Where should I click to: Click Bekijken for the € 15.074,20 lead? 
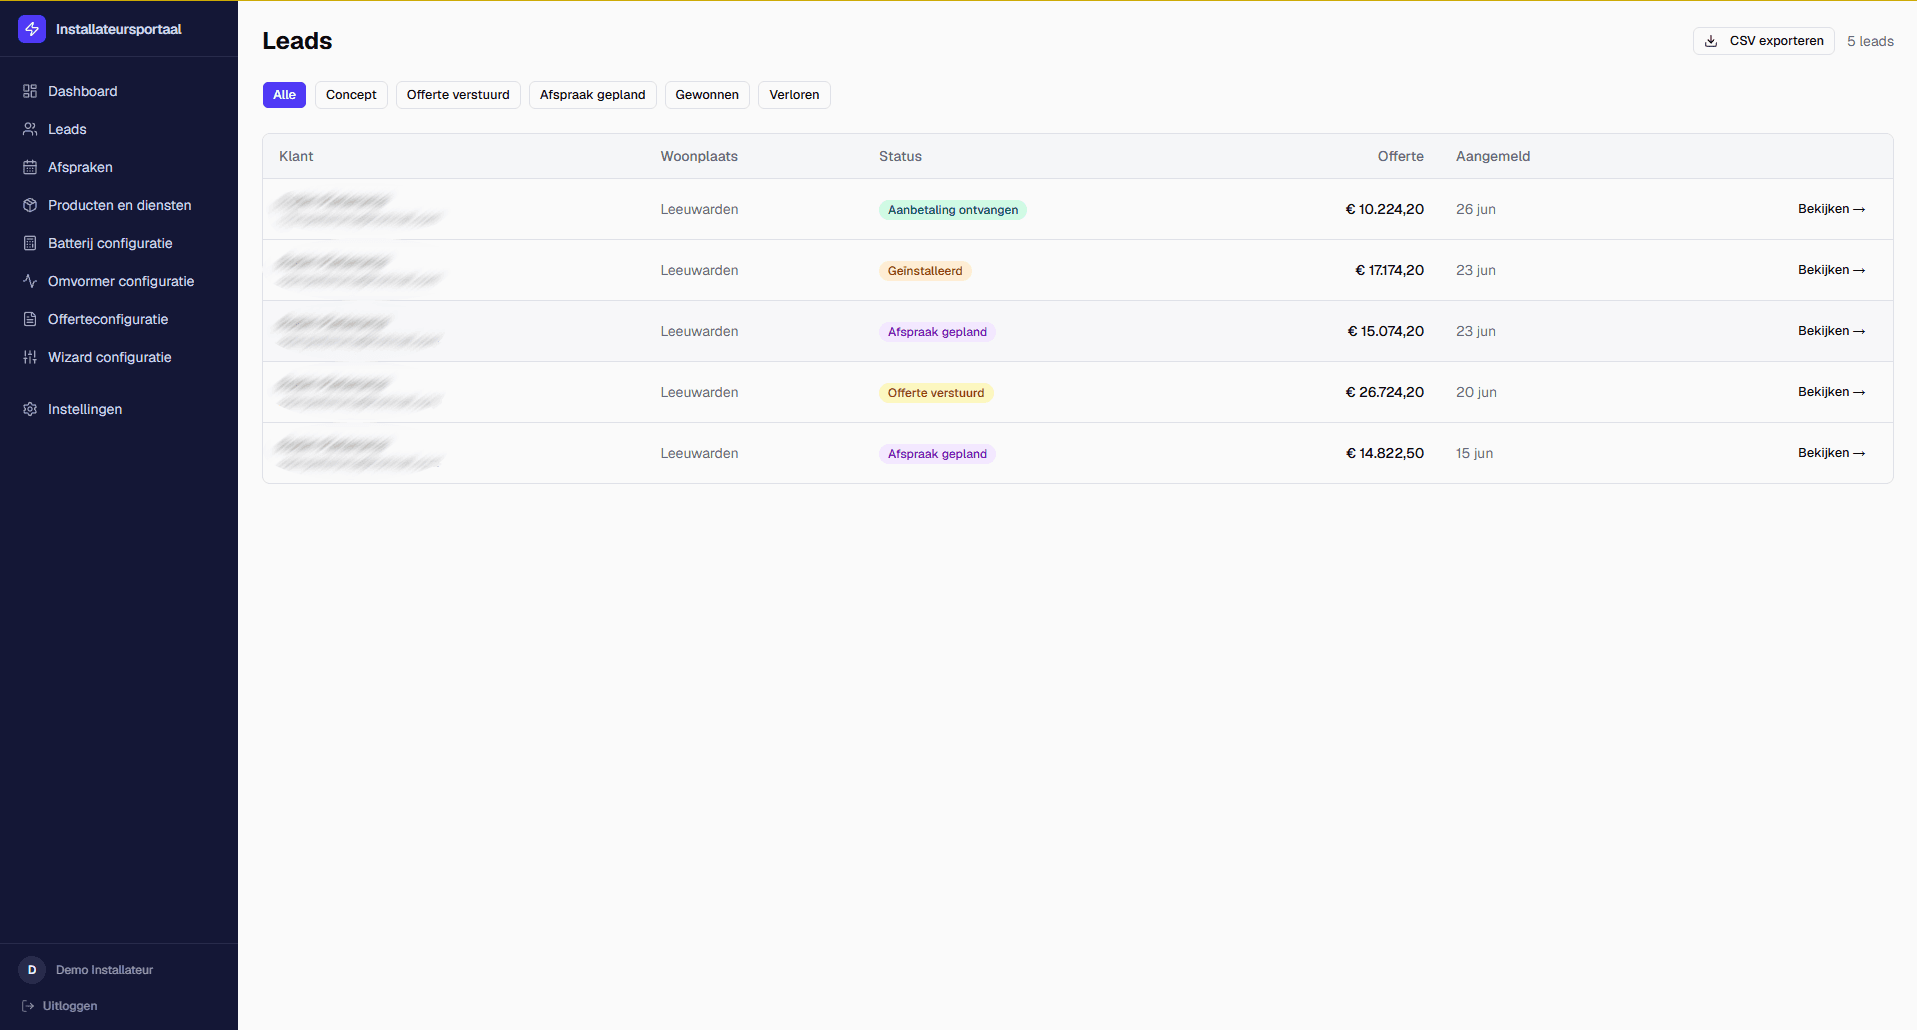click(1831, 331)
